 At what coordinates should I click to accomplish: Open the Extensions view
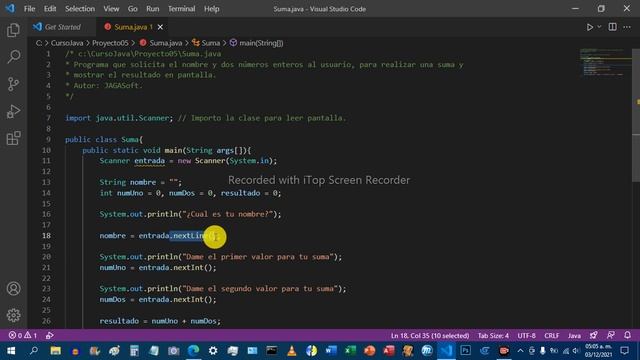coord(13,138)
